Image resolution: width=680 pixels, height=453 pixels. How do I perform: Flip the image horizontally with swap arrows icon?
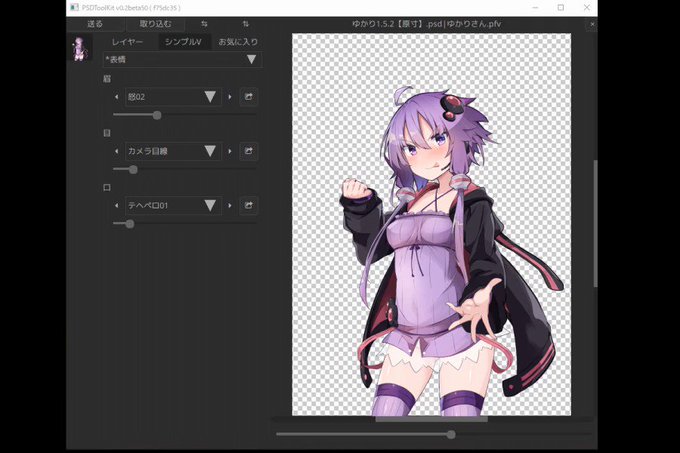point(204,24)
